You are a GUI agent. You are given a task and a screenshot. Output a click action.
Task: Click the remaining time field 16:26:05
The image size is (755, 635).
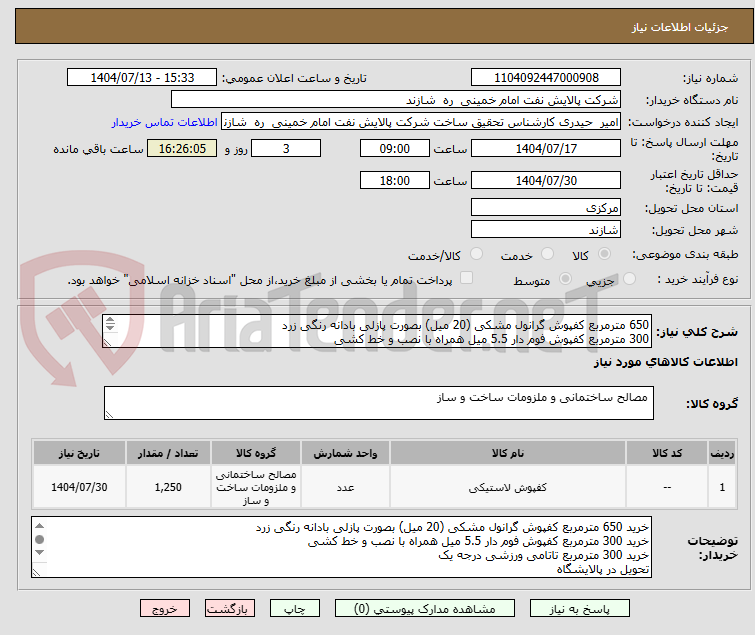tap(182, 148)
